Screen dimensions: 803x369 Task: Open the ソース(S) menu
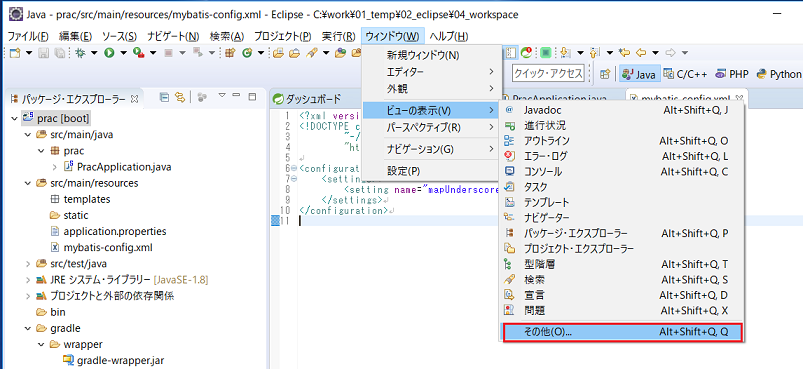119,36
